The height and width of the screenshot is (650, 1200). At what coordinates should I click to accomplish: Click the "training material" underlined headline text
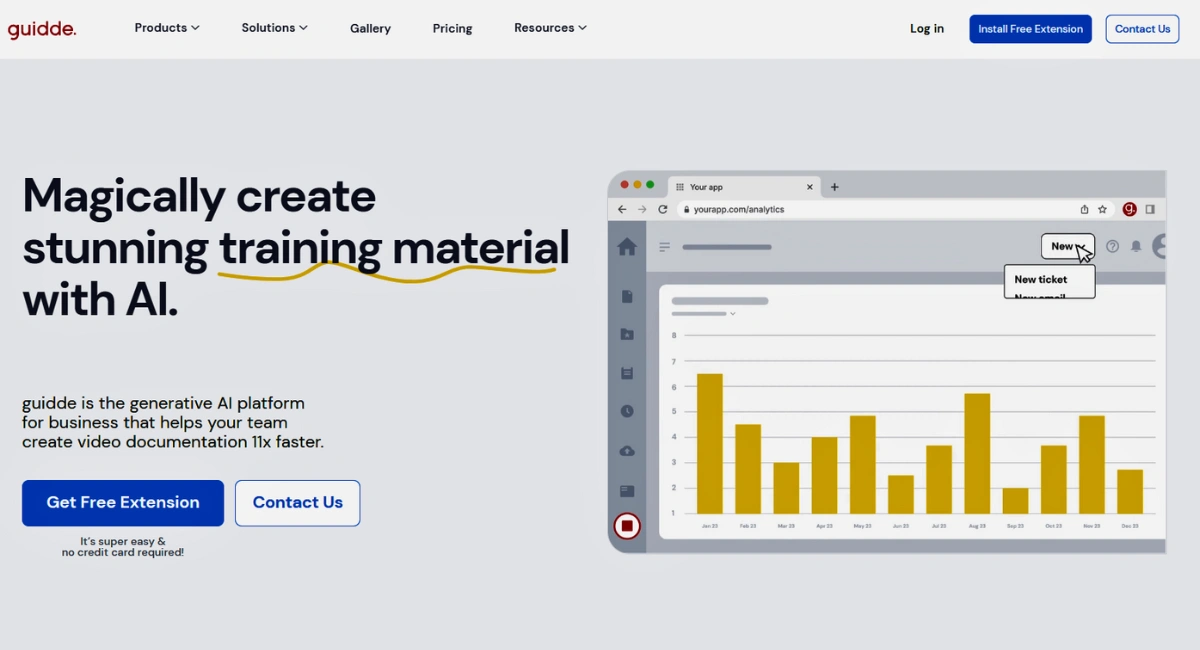pyautogui.click(x=394, y=249)
